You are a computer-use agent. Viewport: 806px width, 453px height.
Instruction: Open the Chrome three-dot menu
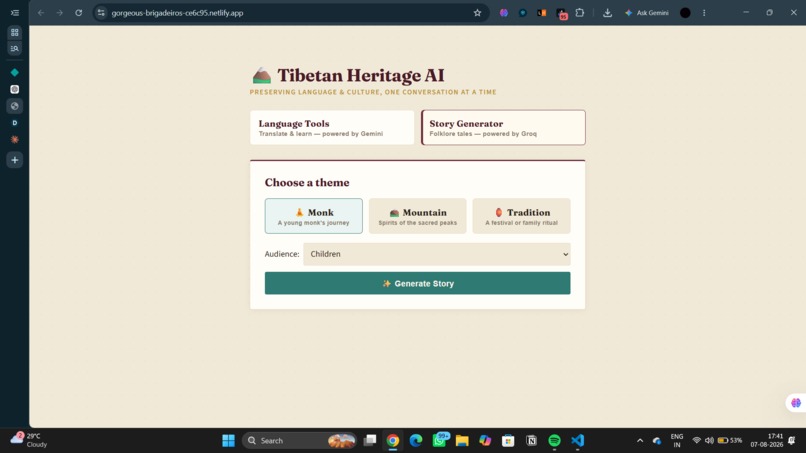(x=704, y=13)
